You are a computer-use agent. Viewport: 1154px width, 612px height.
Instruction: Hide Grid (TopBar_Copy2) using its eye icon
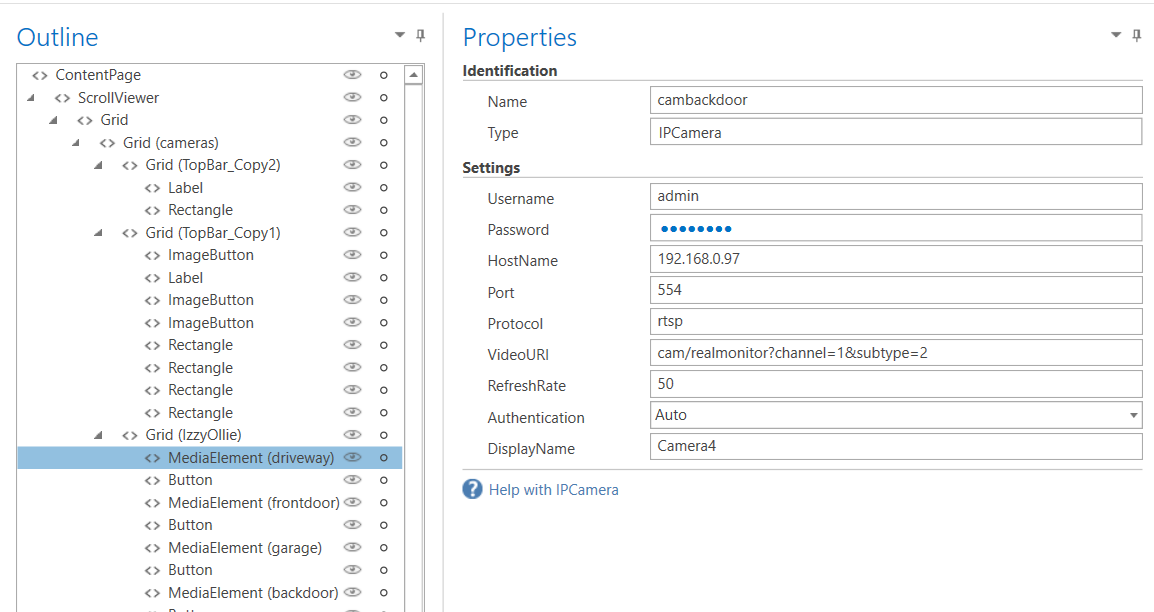click(x=353, y=165)
